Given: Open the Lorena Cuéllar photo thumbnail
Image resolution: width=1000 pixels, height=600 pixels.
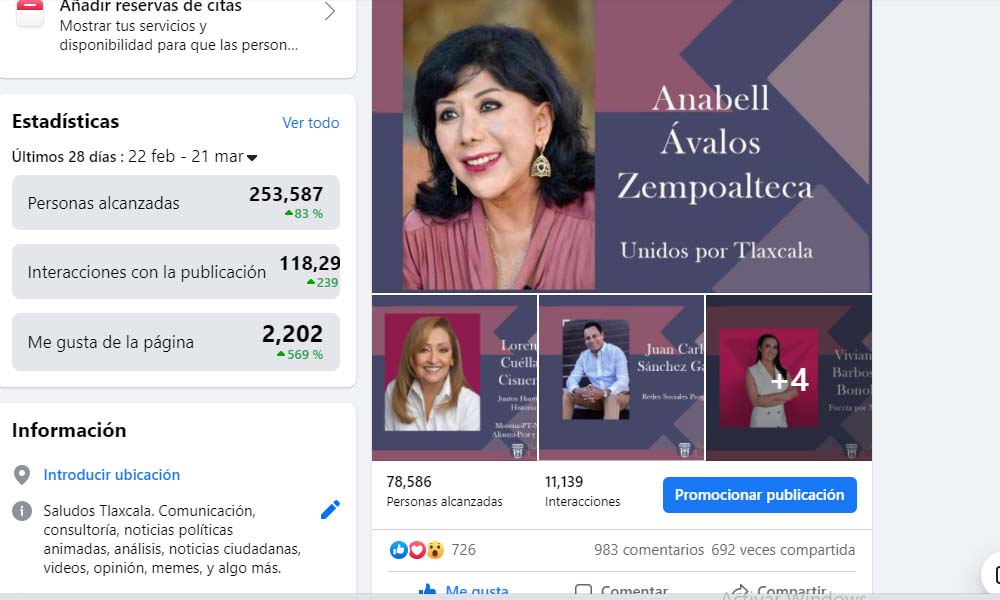Looking at the screenshot, I should pyautogui.click(x=454, y=377).
